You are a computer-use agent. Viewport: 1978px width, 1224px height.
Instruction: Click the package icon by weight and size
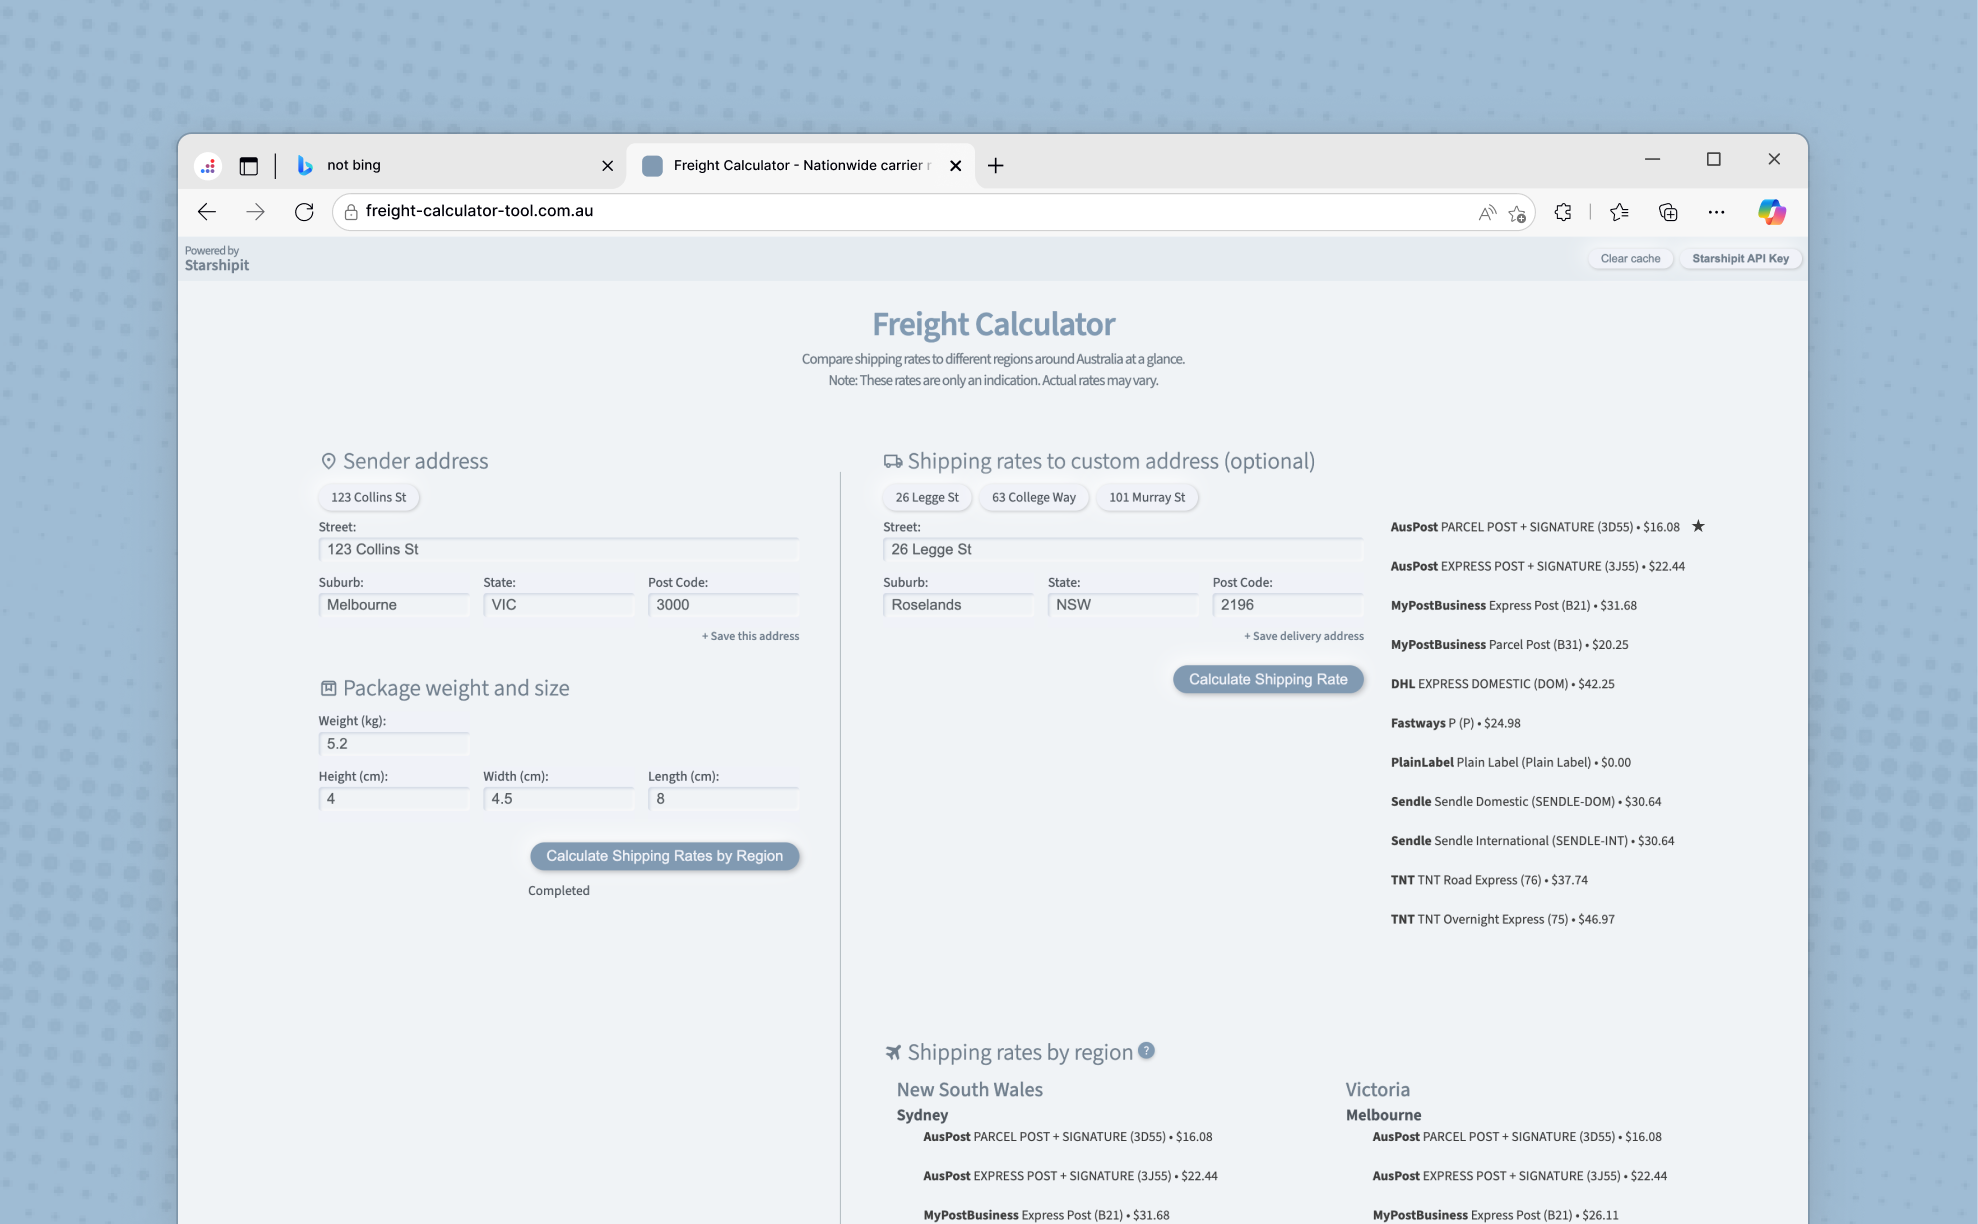point(328,688)
